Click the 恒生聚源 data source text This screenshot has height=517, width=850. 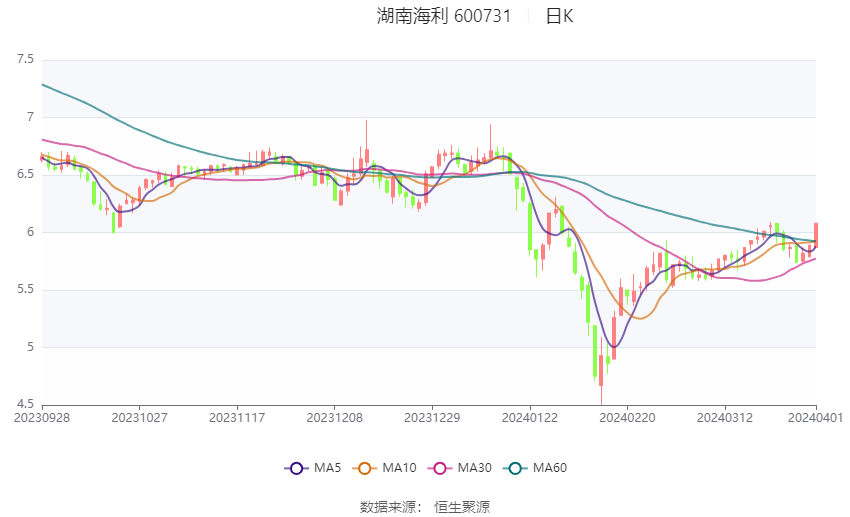(x=462, y=507)
